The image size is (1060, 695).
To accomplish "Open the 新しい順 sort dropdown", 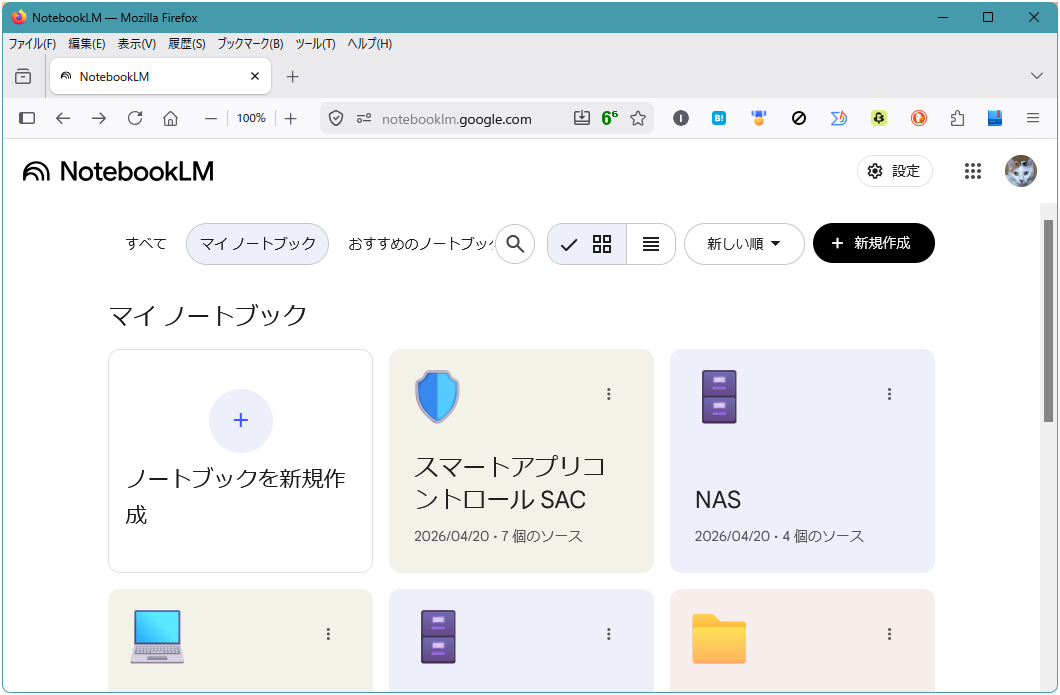I will [x=744, y=244].
